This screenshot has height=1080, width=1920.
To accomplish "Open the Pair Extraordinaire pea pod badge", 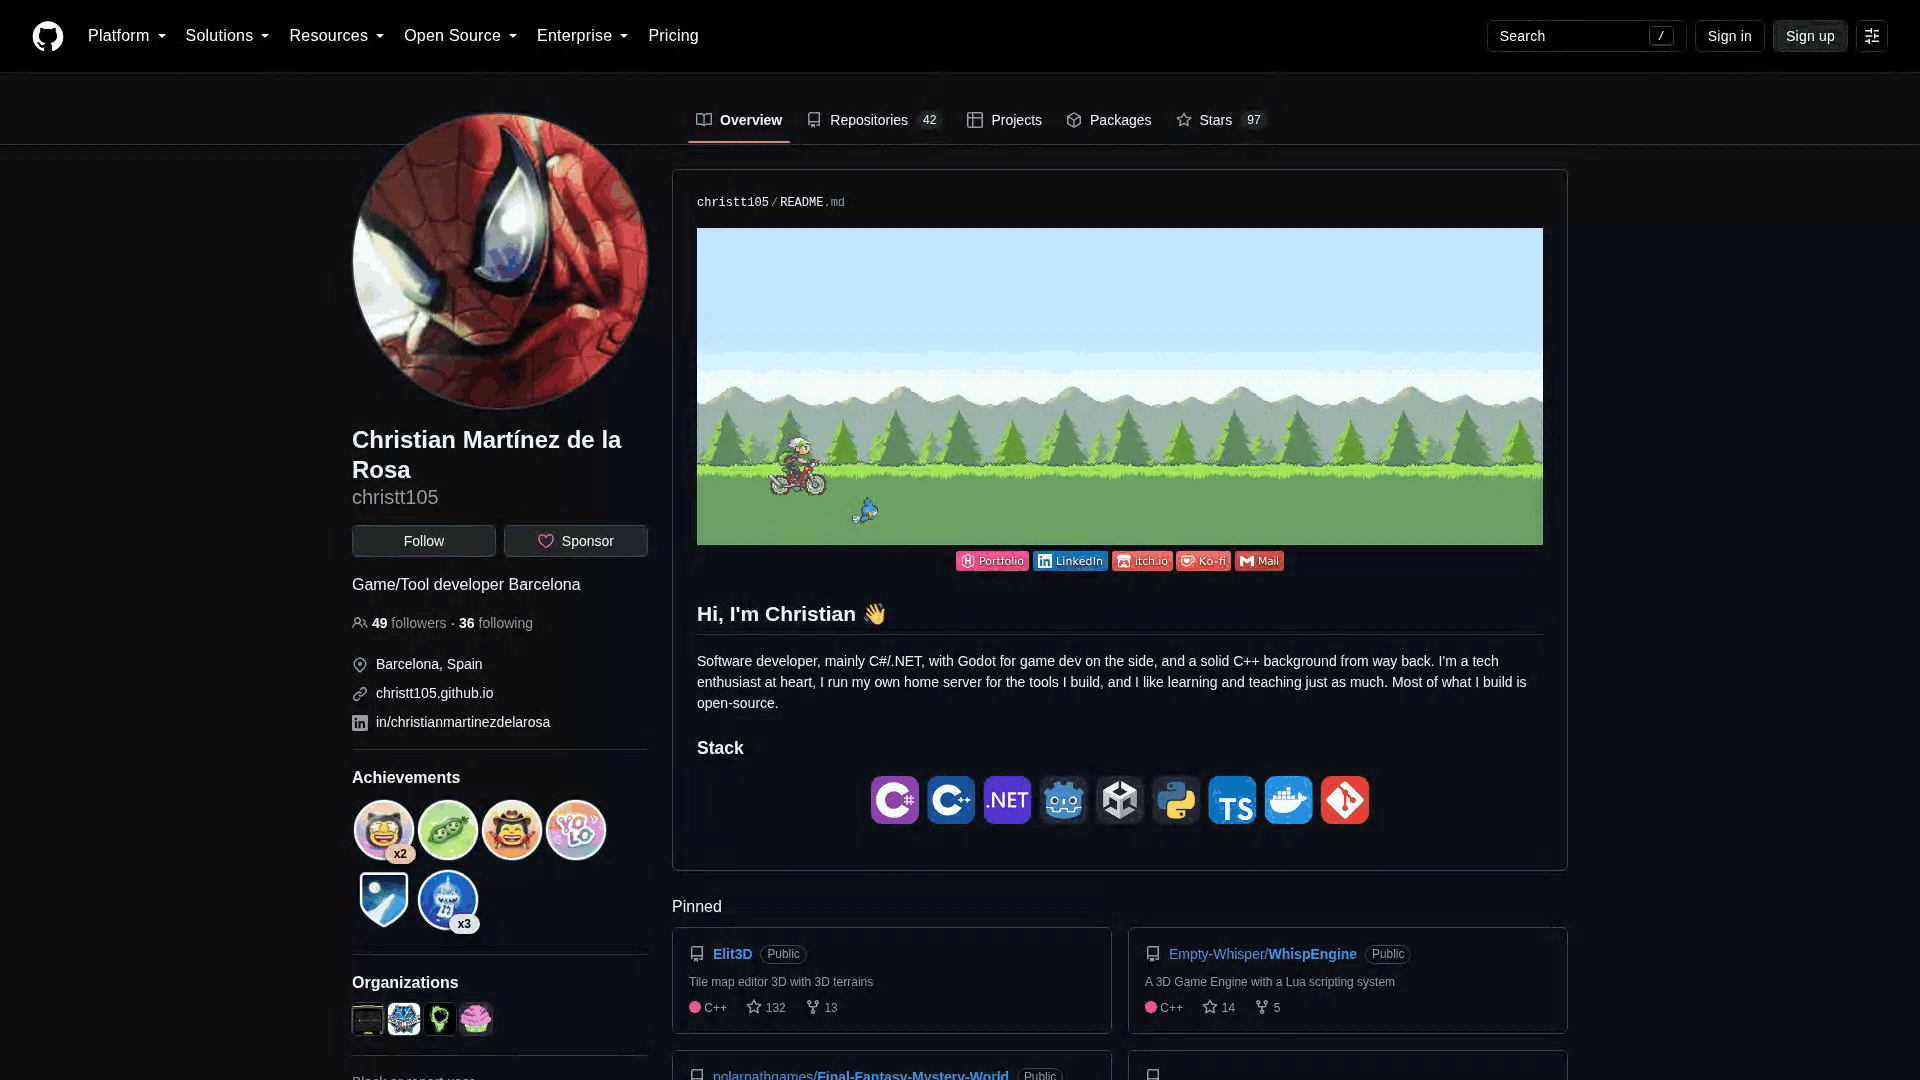I will point(448,830).
